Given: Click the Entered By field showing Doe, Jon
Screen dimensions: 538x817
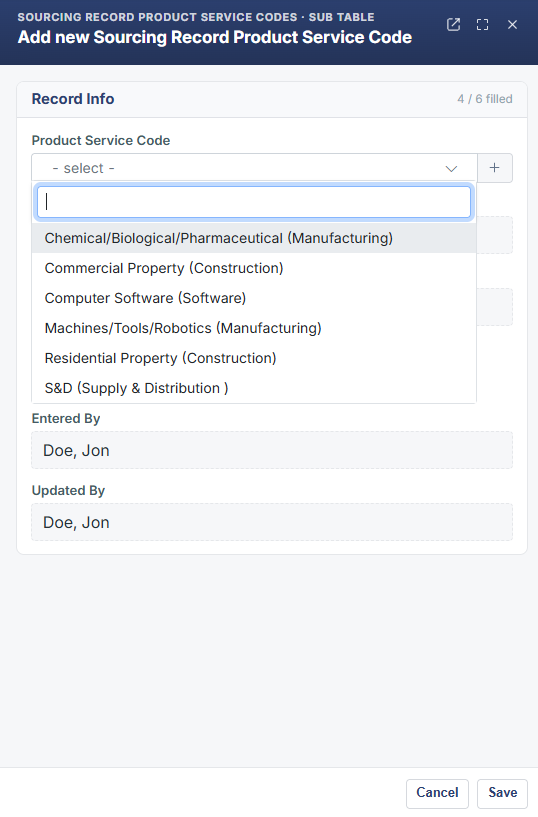Looking at the screenshot, I should click(x=272, y=450).
